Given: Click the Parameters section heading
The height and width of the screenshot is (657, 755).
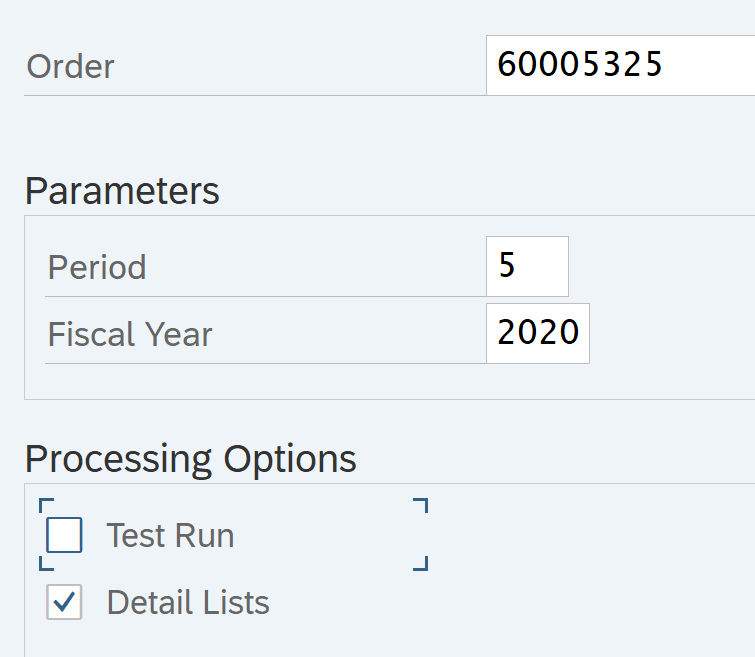Looking at the screenshot, I should [122, 190].
